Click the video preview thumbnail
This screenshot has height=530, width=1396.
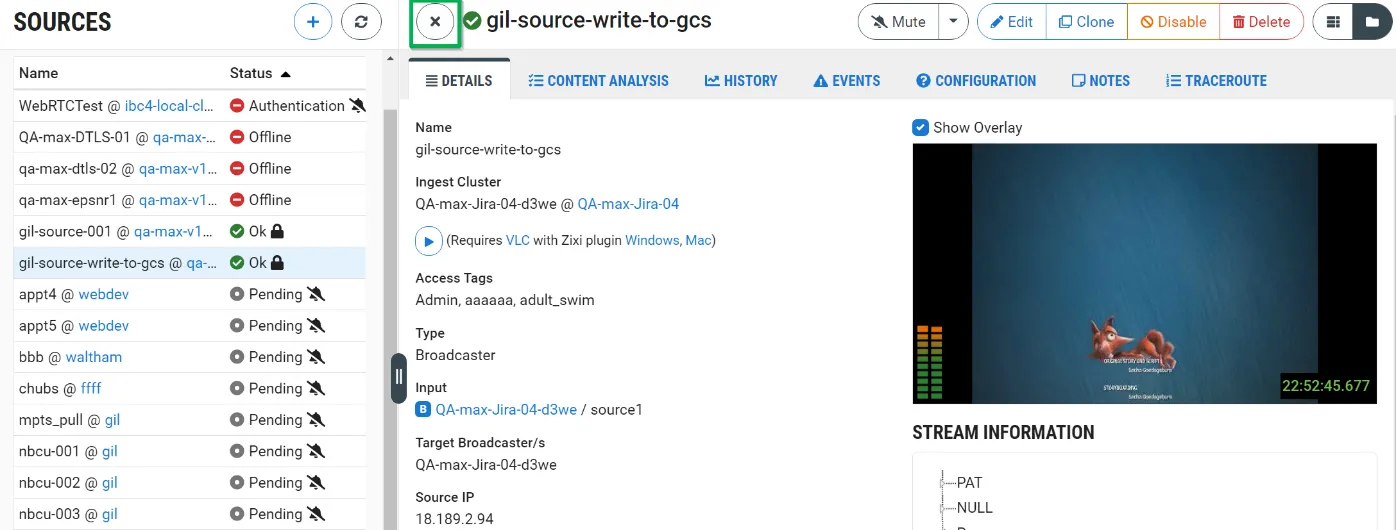[1145, 273]
